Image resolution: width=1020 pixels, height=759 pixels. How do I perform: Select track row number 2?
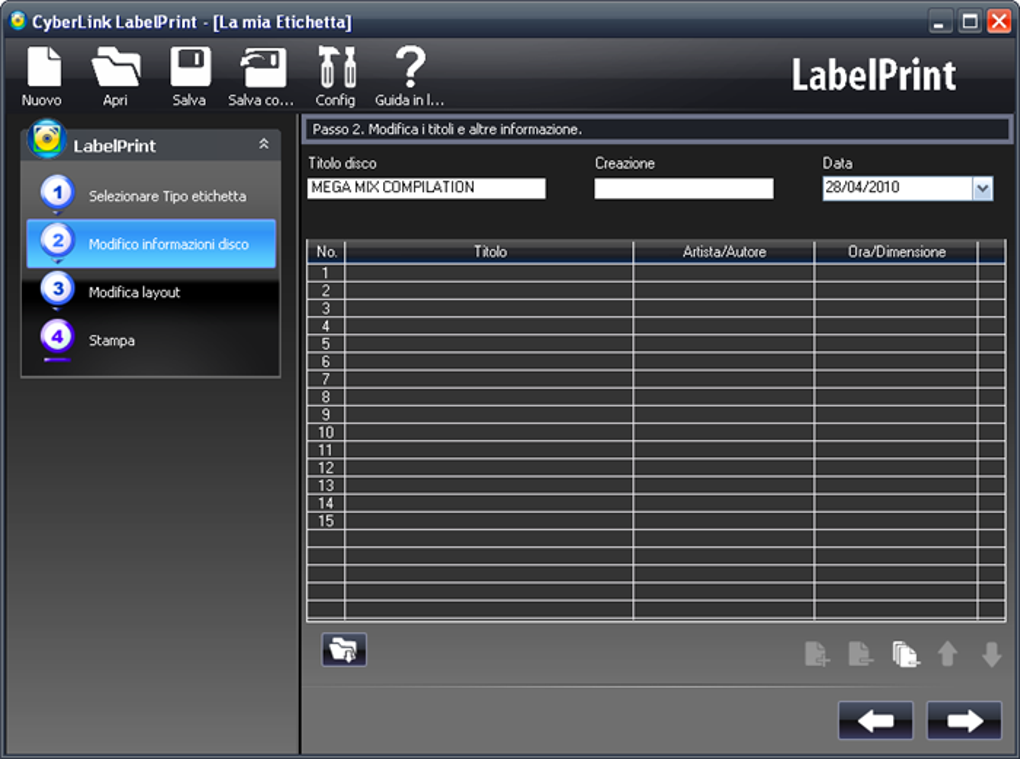pyautogui.click(x=656, y=291)
